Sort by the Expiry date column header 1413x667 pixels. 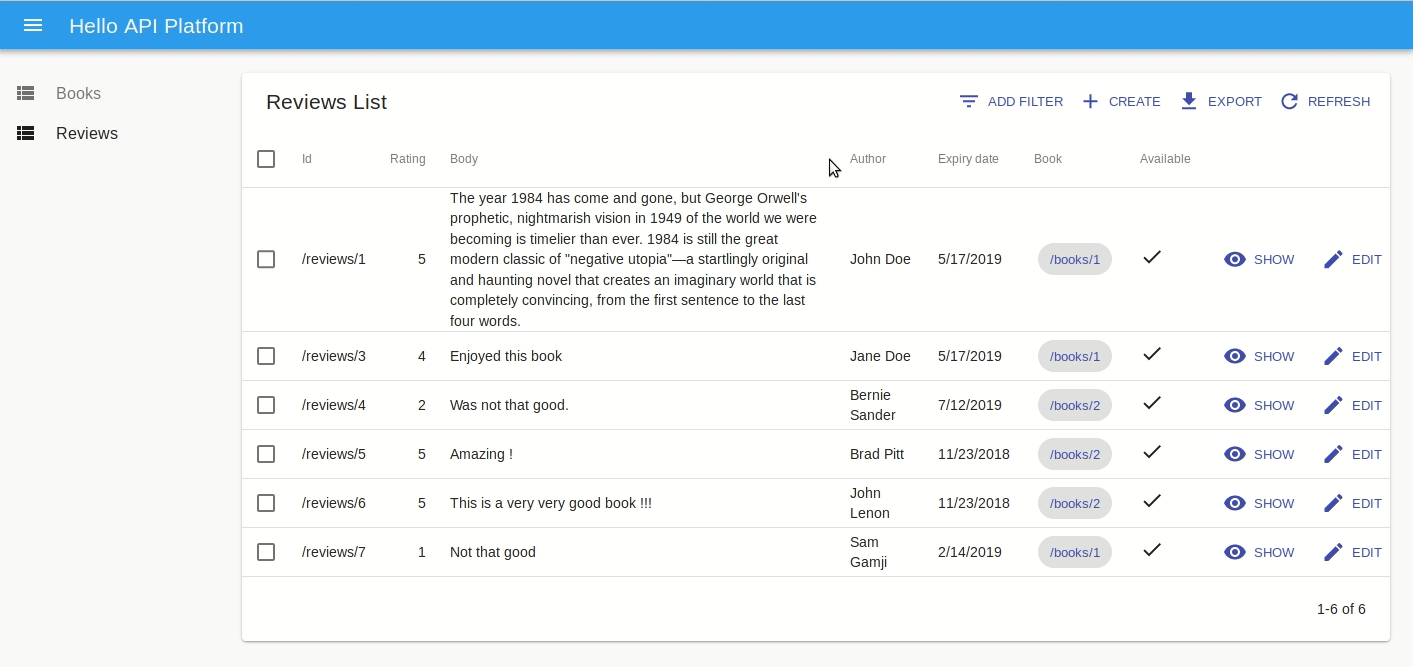coord(968,159)
